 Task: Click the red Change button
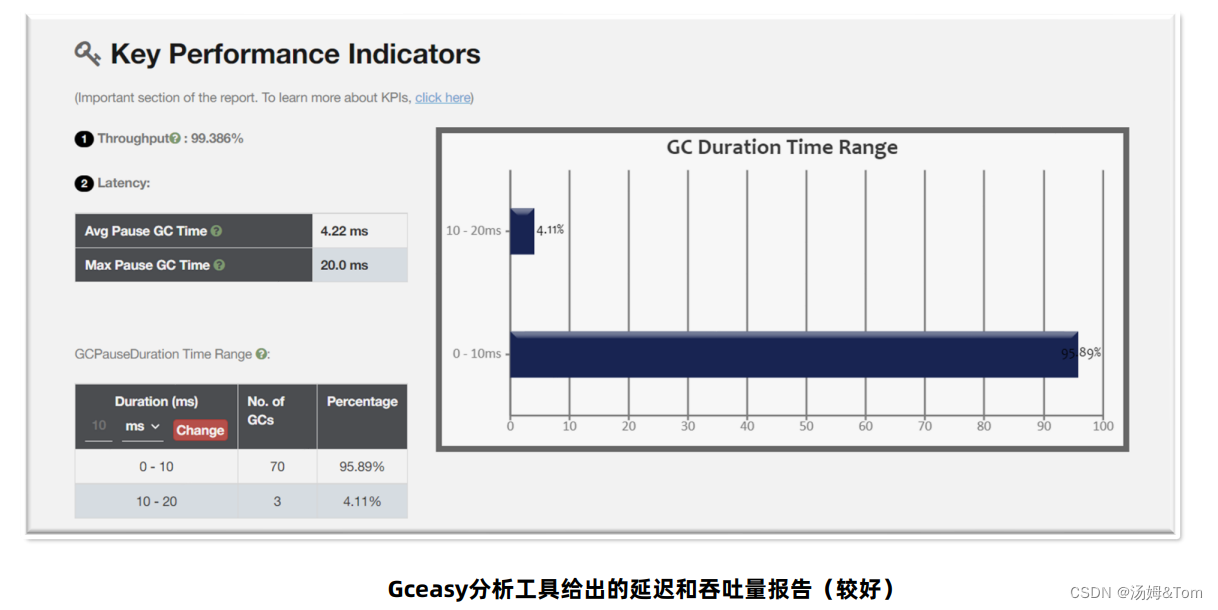point(200,430)
